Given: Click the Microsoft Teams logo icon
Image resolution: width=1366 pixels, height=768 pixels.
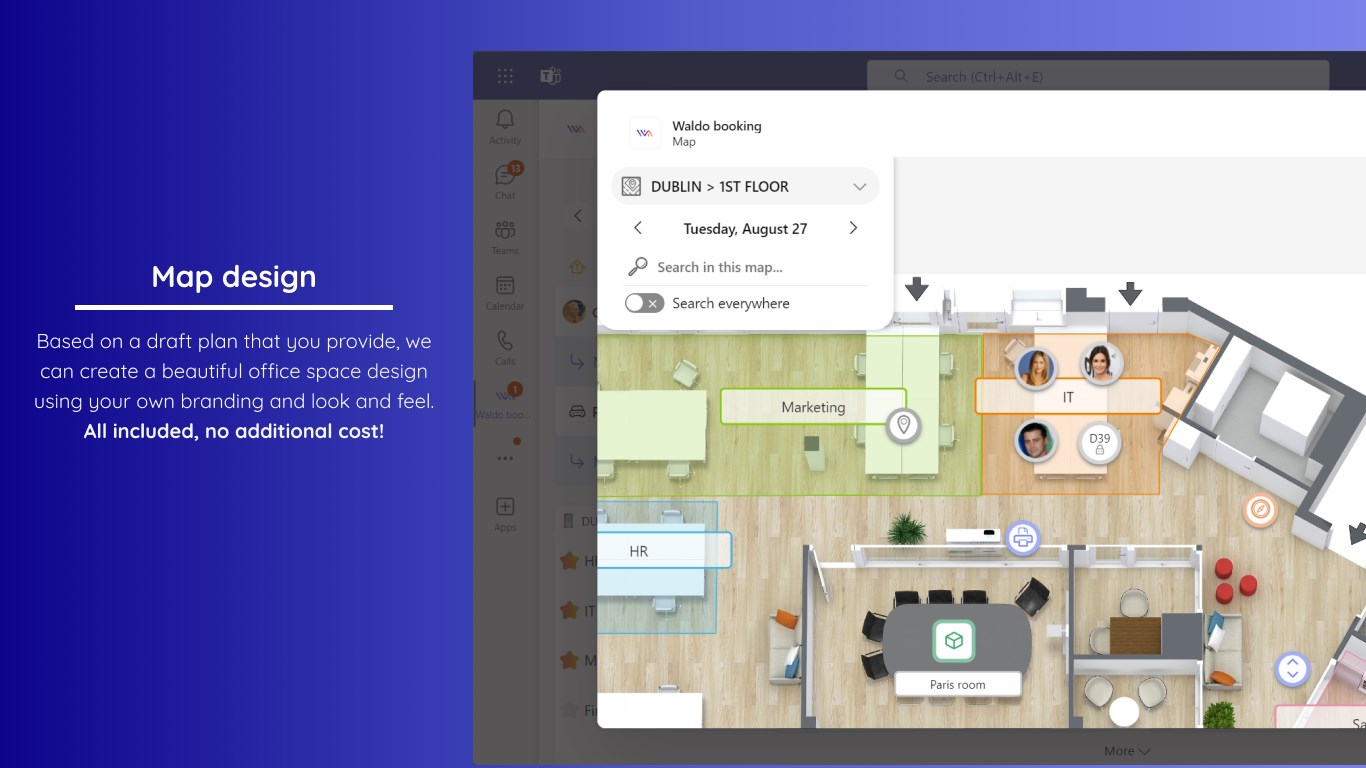Looking at the screenshot, I should pos(550,76).
